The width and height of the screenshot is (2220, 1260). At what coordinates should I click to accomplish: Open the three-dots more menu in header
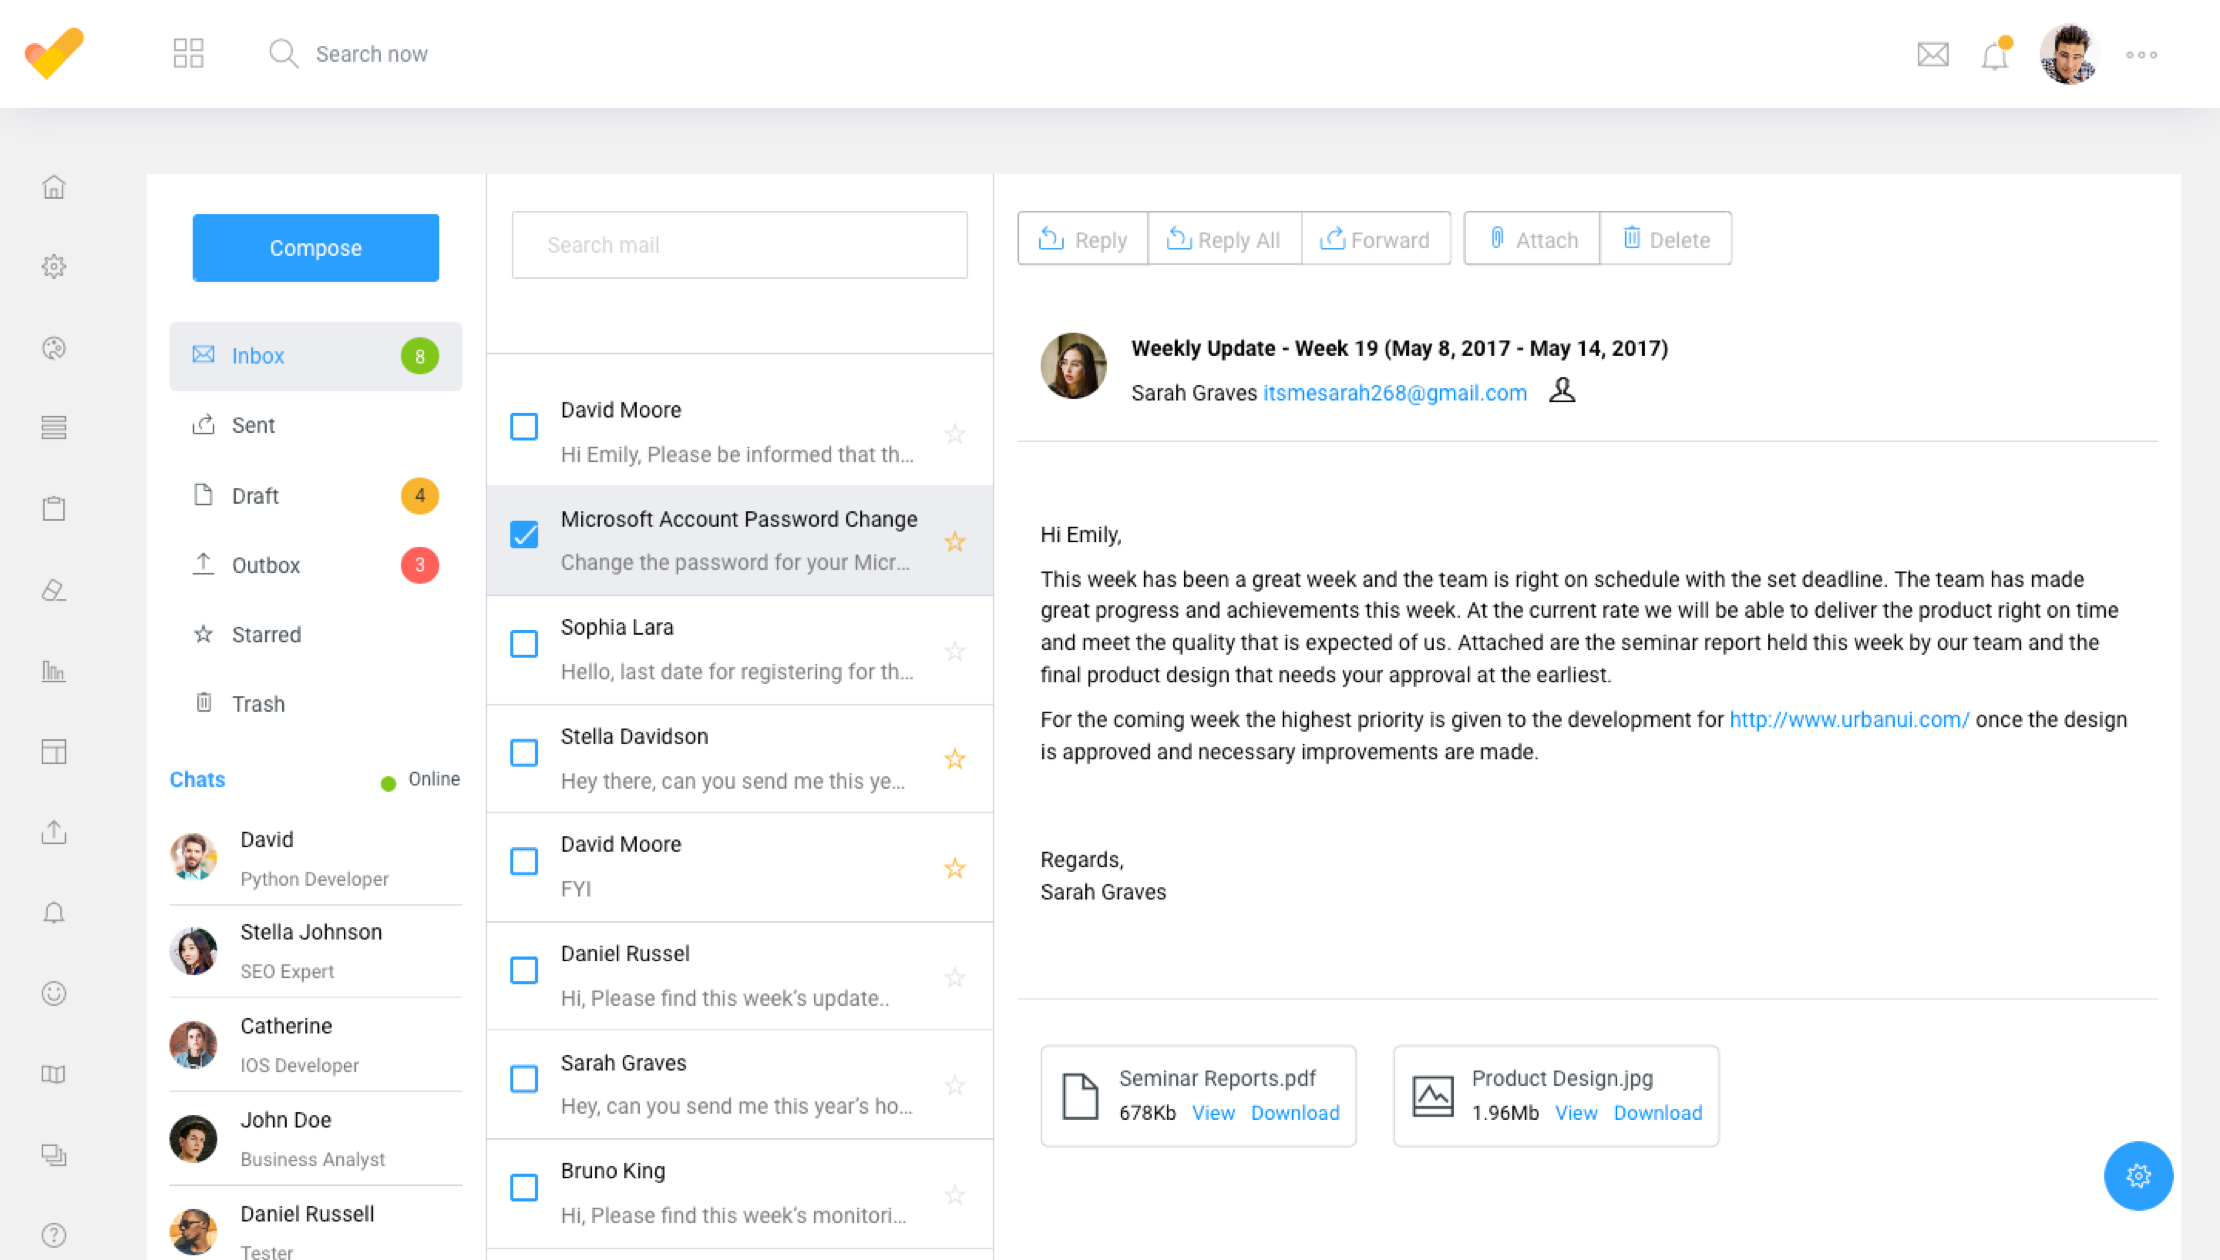tap(2141, 55)
